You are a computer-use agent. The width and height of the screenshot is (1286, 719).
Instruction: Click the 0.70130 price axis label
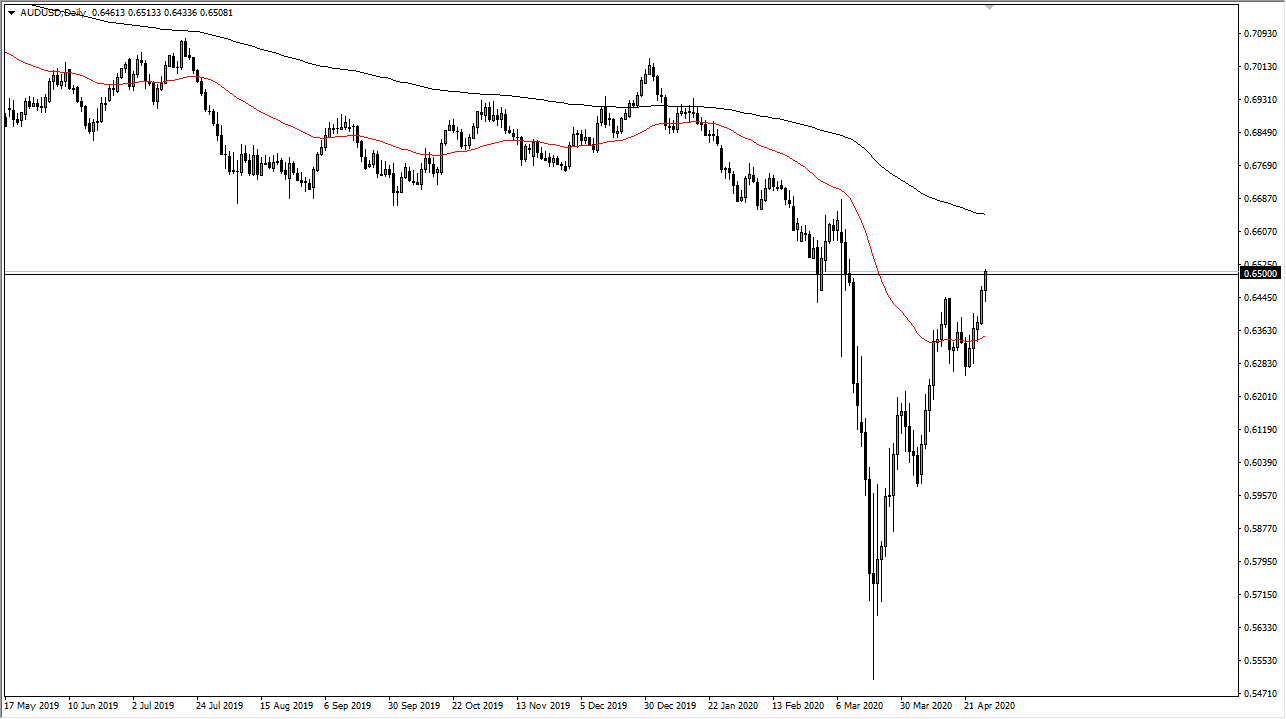pos(1260,67)
